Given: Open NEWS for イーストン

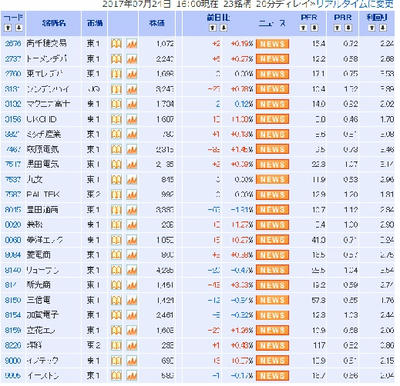Looking at the screenshot, I should coord(272,376).
